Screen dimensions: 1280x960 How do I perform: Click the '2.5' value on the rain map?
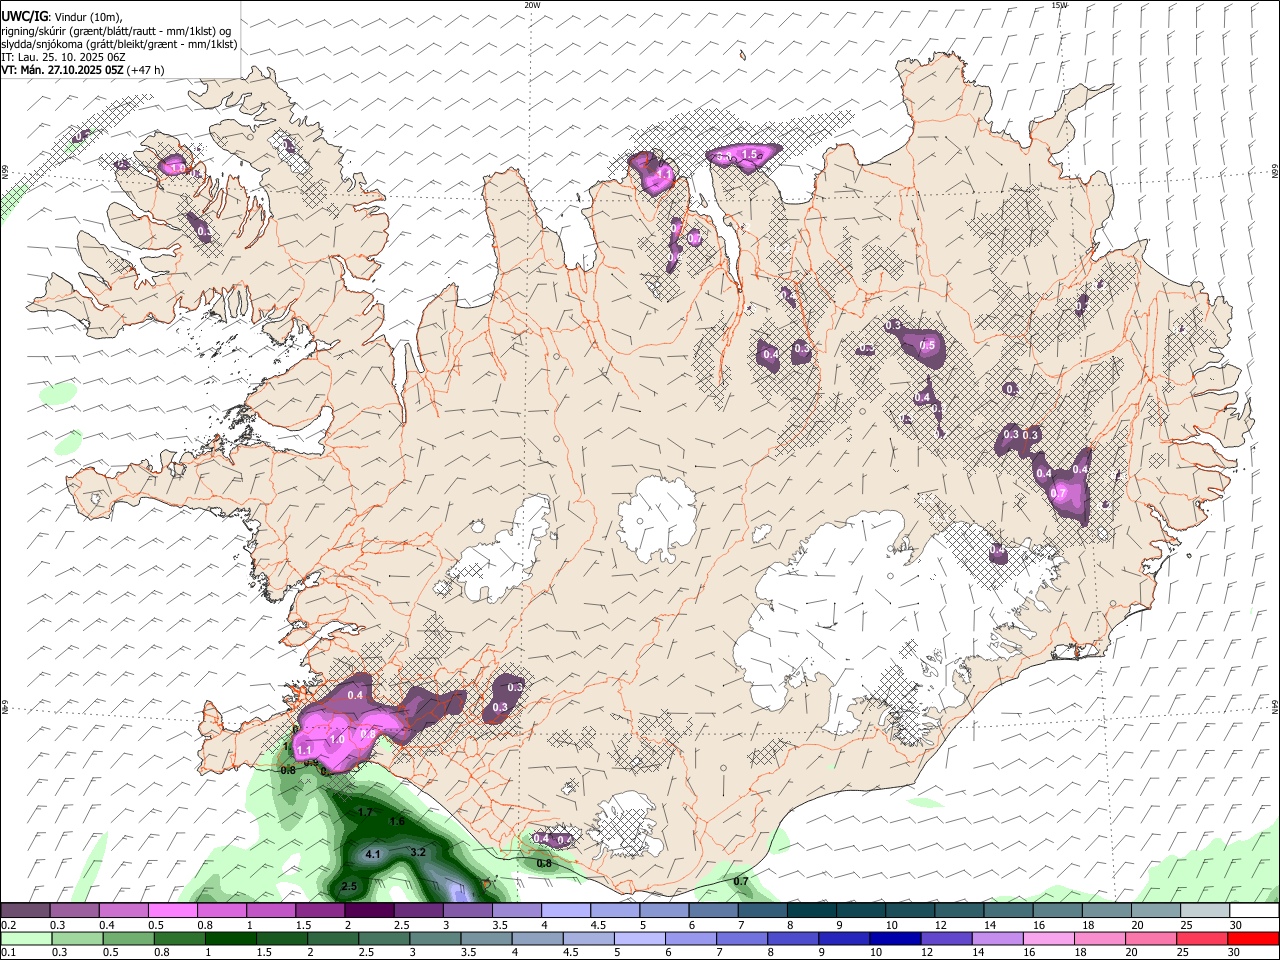[349, 886]
